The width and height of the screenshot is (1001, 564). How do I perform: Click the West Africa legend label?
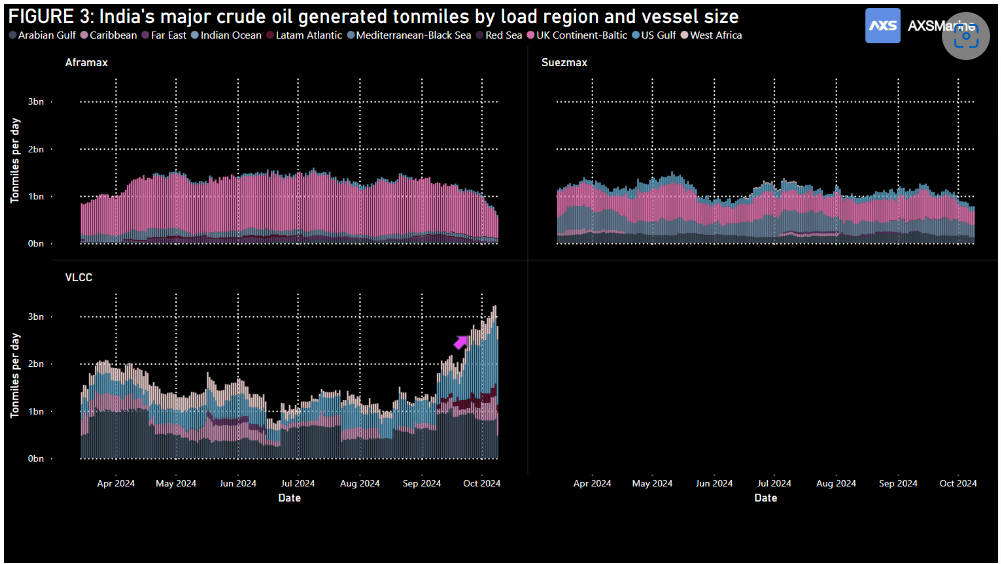coord(716,36)
